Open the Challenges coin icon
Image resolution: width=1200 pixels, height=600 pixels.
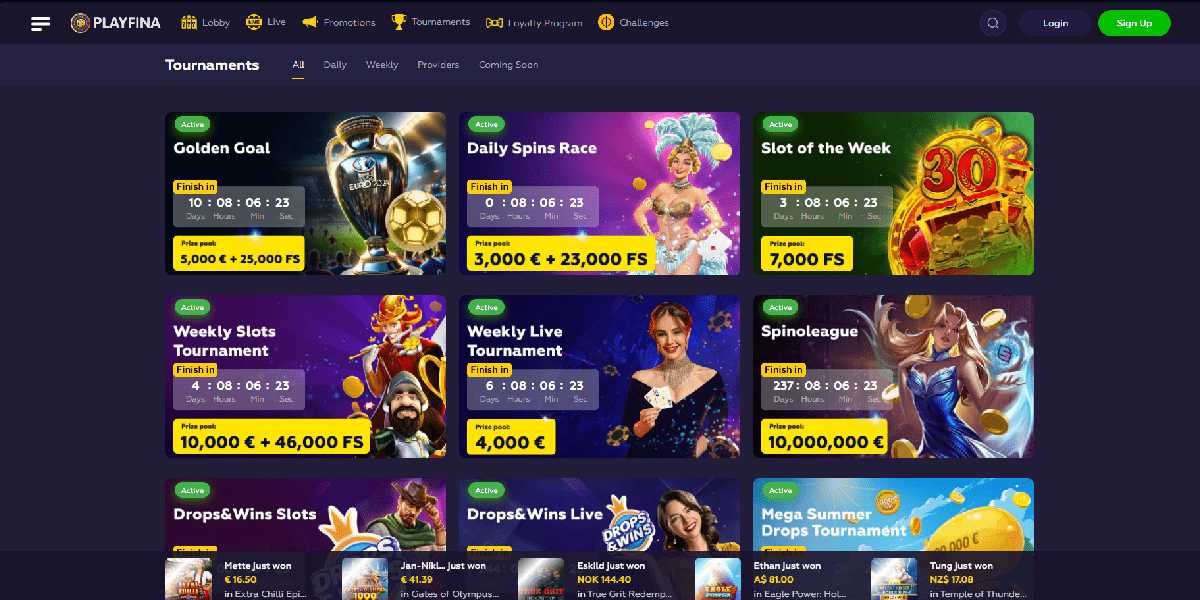[x=606, y=22]
